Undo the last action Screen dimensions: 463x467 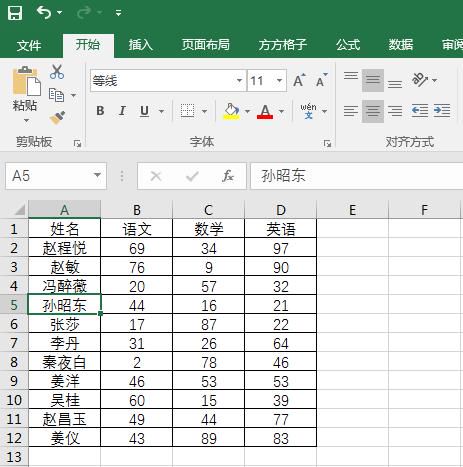(44, 13)
